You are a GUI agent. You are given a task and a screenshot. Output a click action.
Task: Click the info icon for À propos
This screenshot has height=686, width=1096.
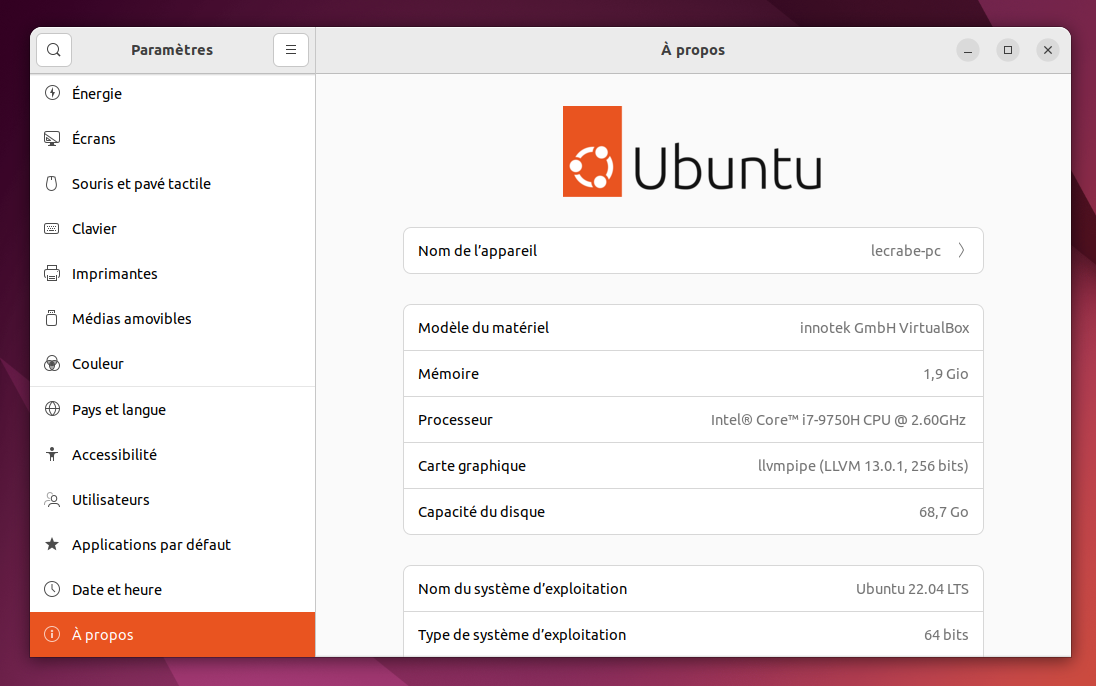(52, 634)
